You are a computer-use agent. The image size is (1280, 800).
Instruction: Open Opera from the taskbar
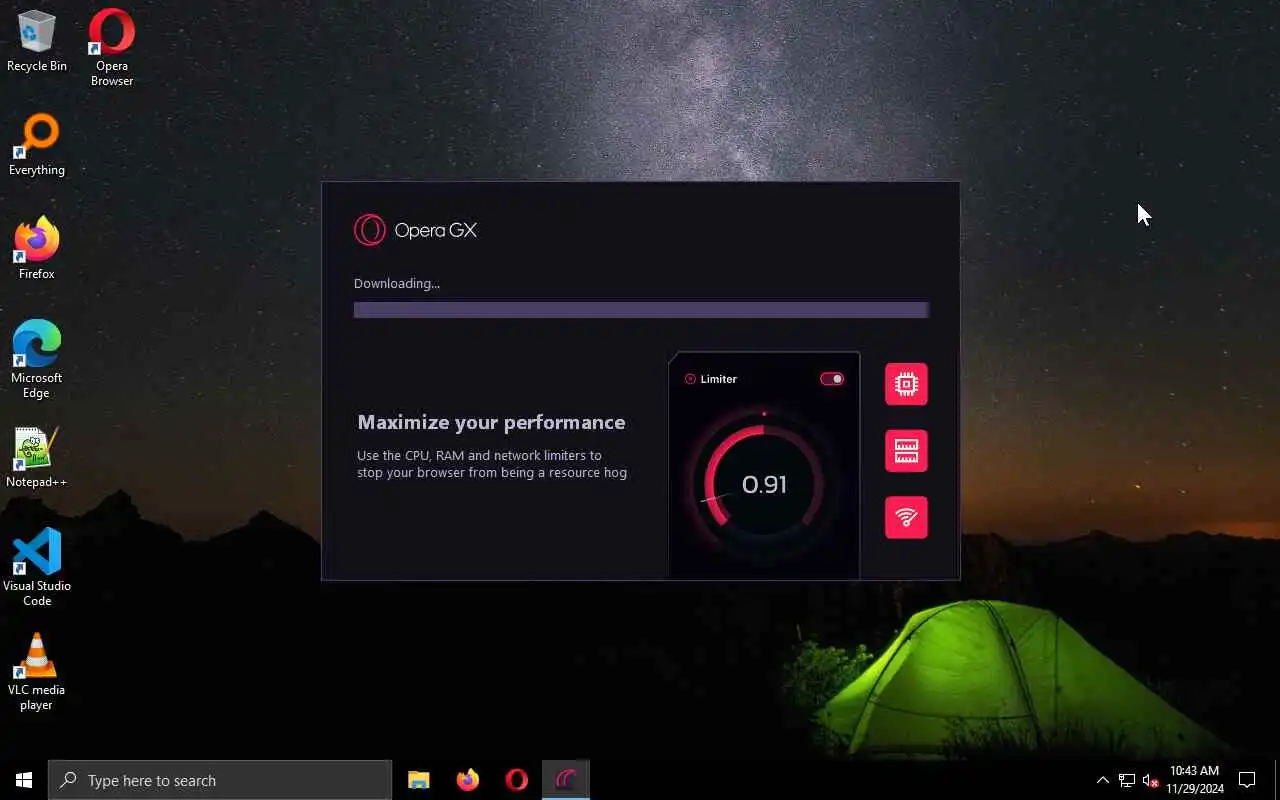[516, 780]
